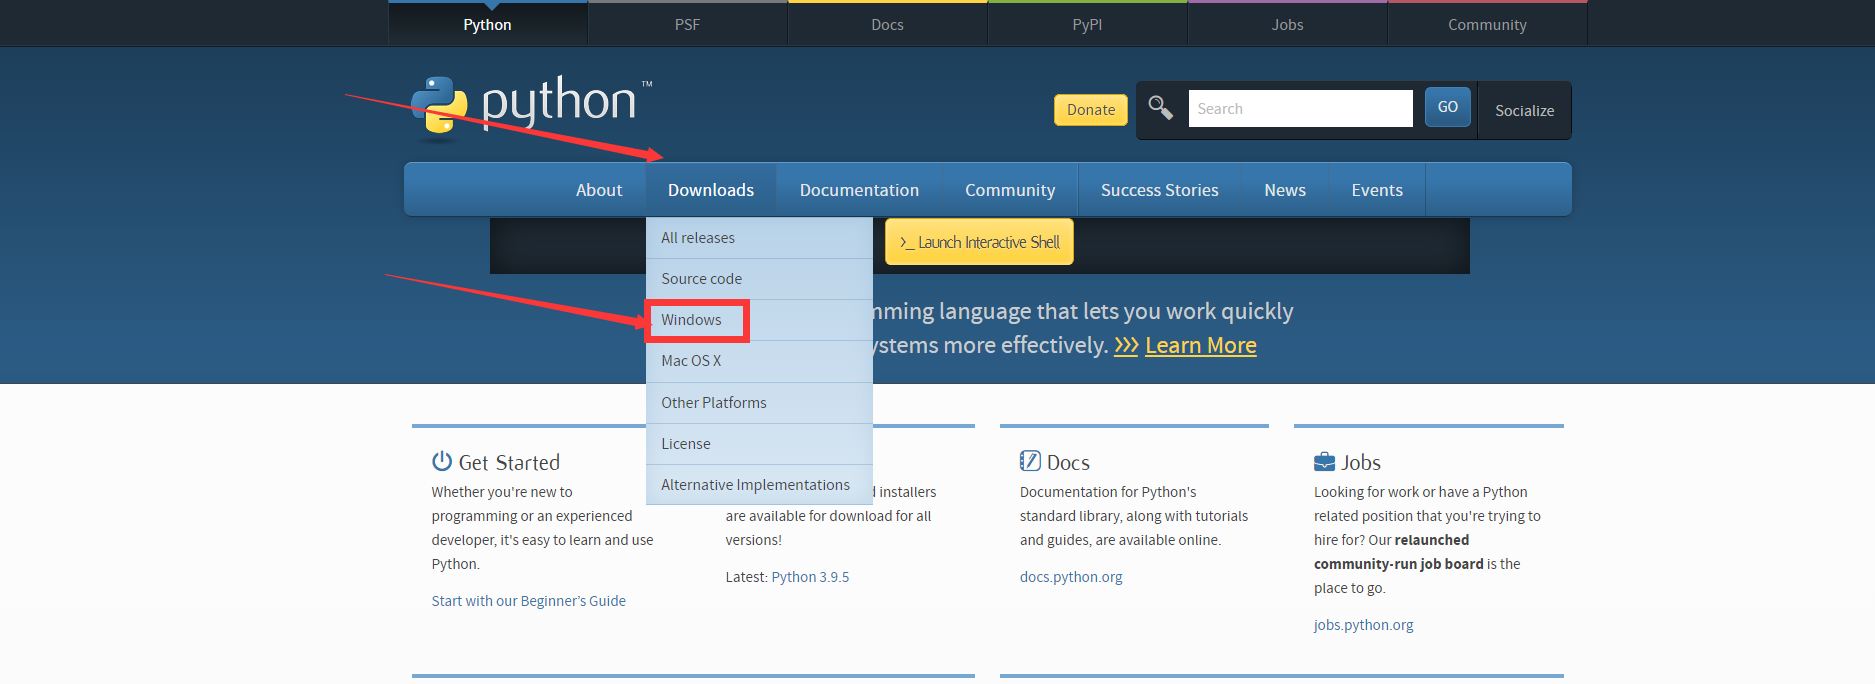
Task: Open the Community top-bar tab
Action: tap(1488, 24)
